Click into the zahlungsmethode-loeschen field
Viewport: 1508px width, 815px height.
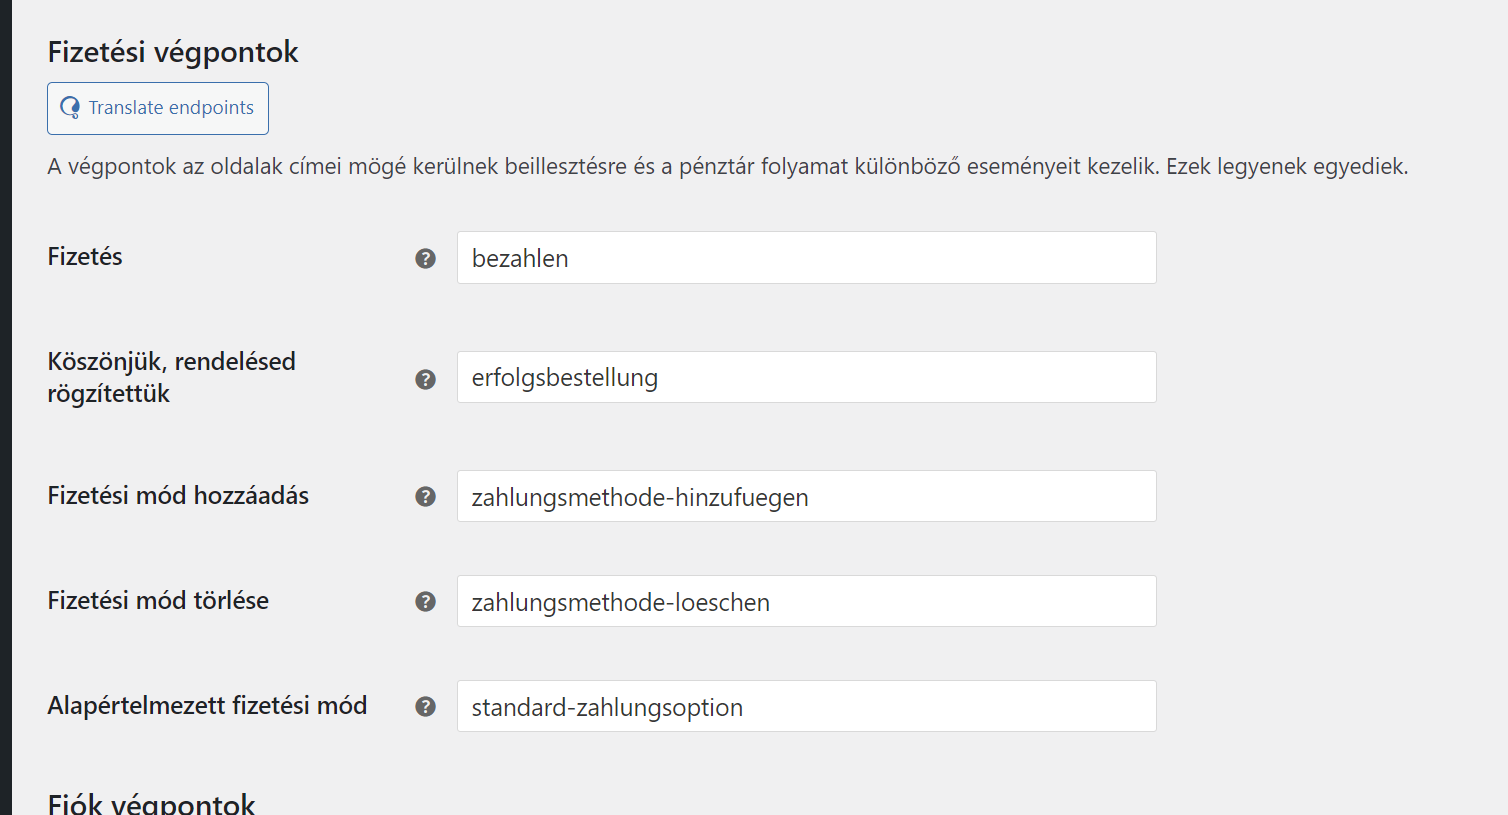coord(806,601)
